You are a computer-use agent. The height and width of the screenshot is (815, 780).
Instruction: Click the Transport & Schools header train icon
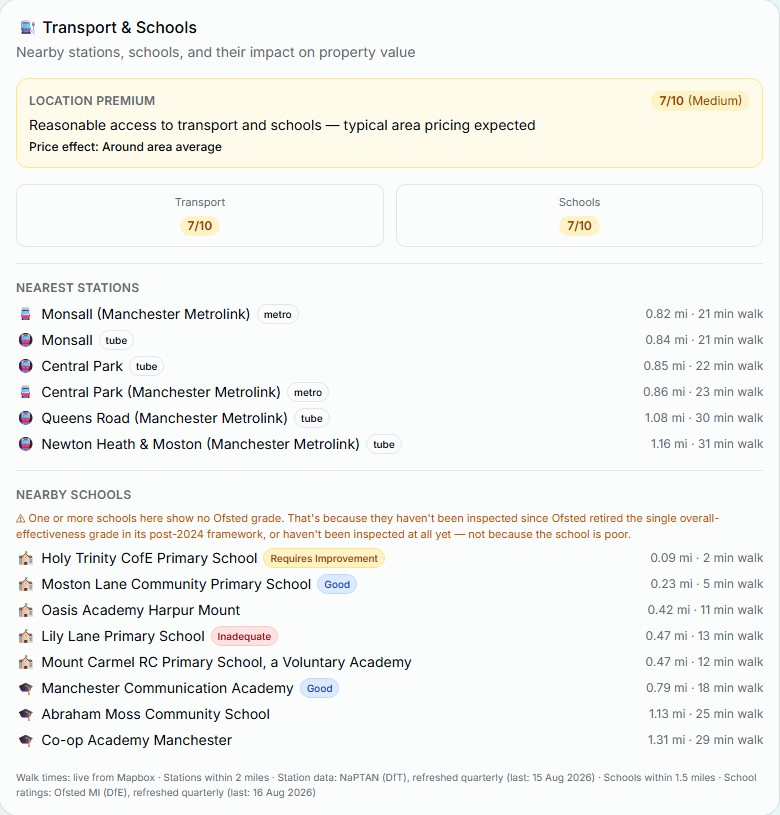point(28,28)
